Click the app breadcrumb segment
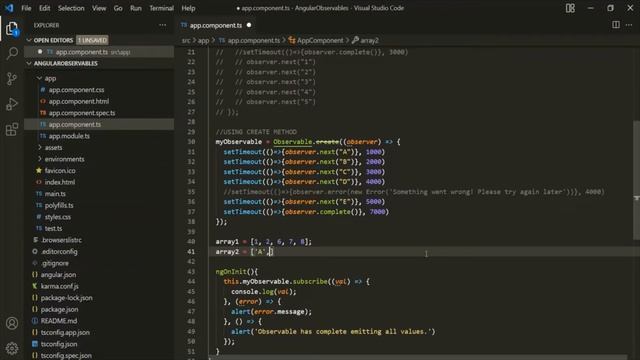The width and height of the screenshot is (640, 360). [x=203, y=40]
